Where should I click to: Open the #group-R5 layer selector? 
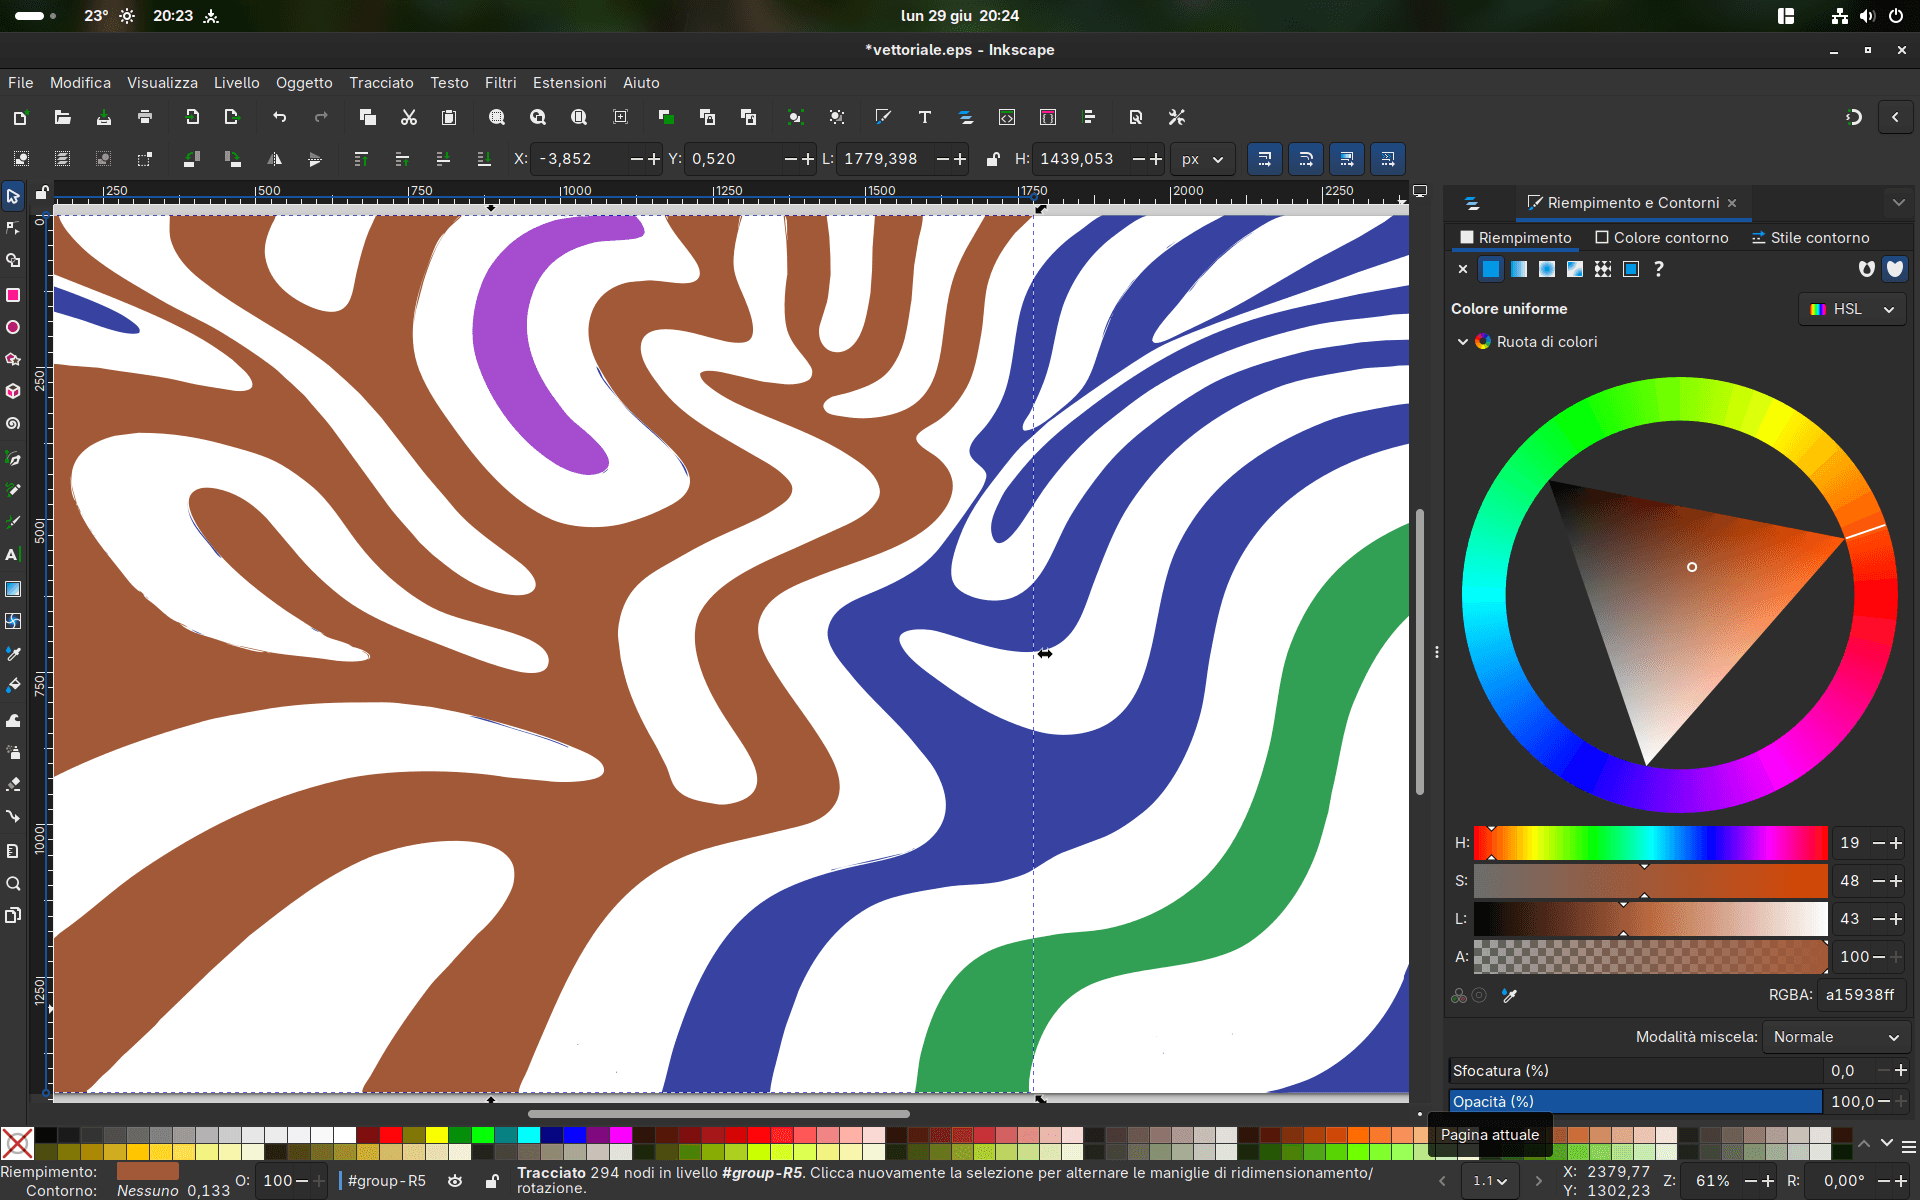tap(386, 1181)
